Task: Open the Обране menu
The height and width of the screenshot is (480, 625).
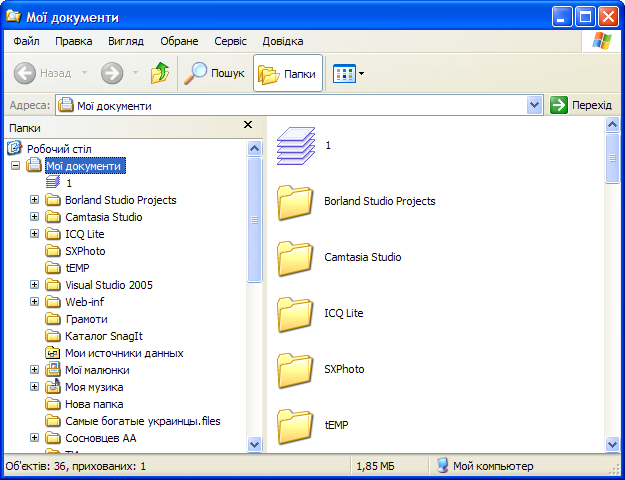Action: (x=179, y=41)
